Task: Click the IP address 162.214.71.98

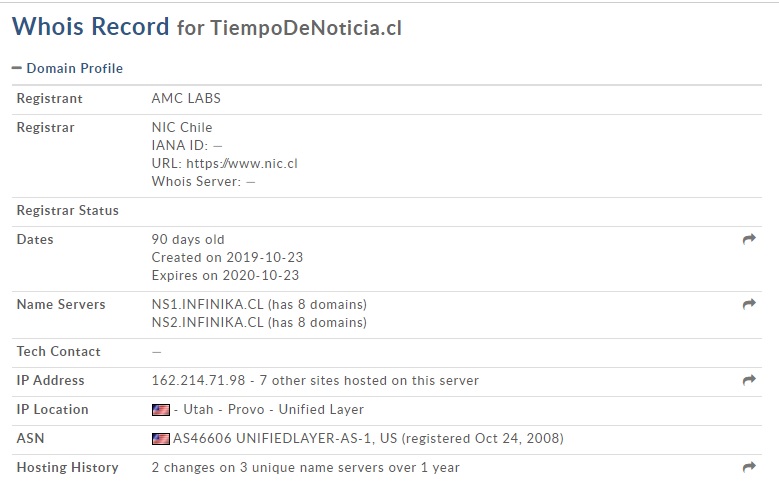Action: 196,380
